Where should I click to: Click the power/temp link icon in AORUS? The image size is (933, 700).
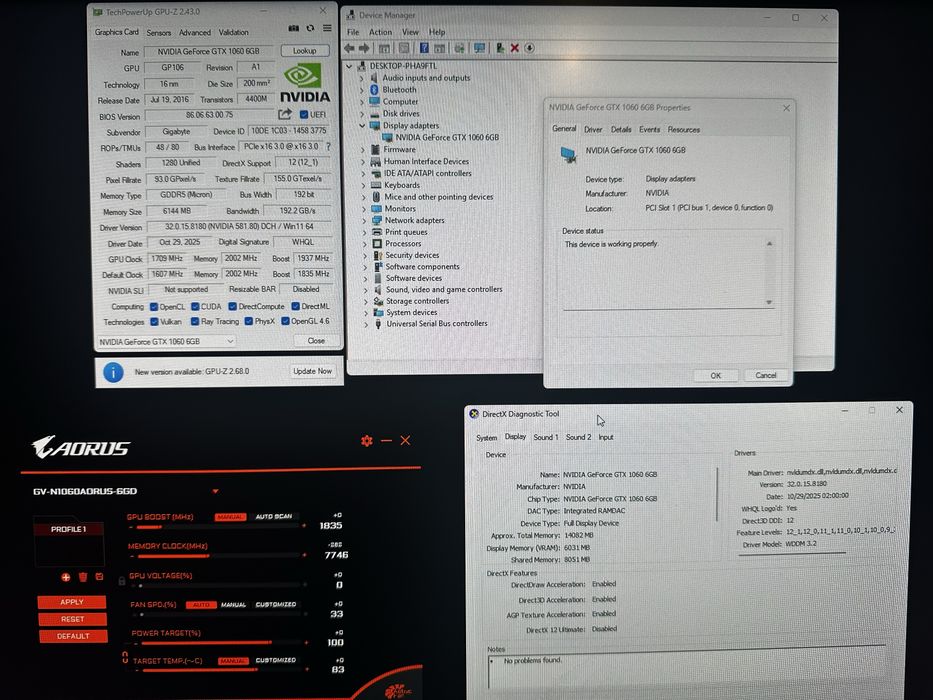124,657
